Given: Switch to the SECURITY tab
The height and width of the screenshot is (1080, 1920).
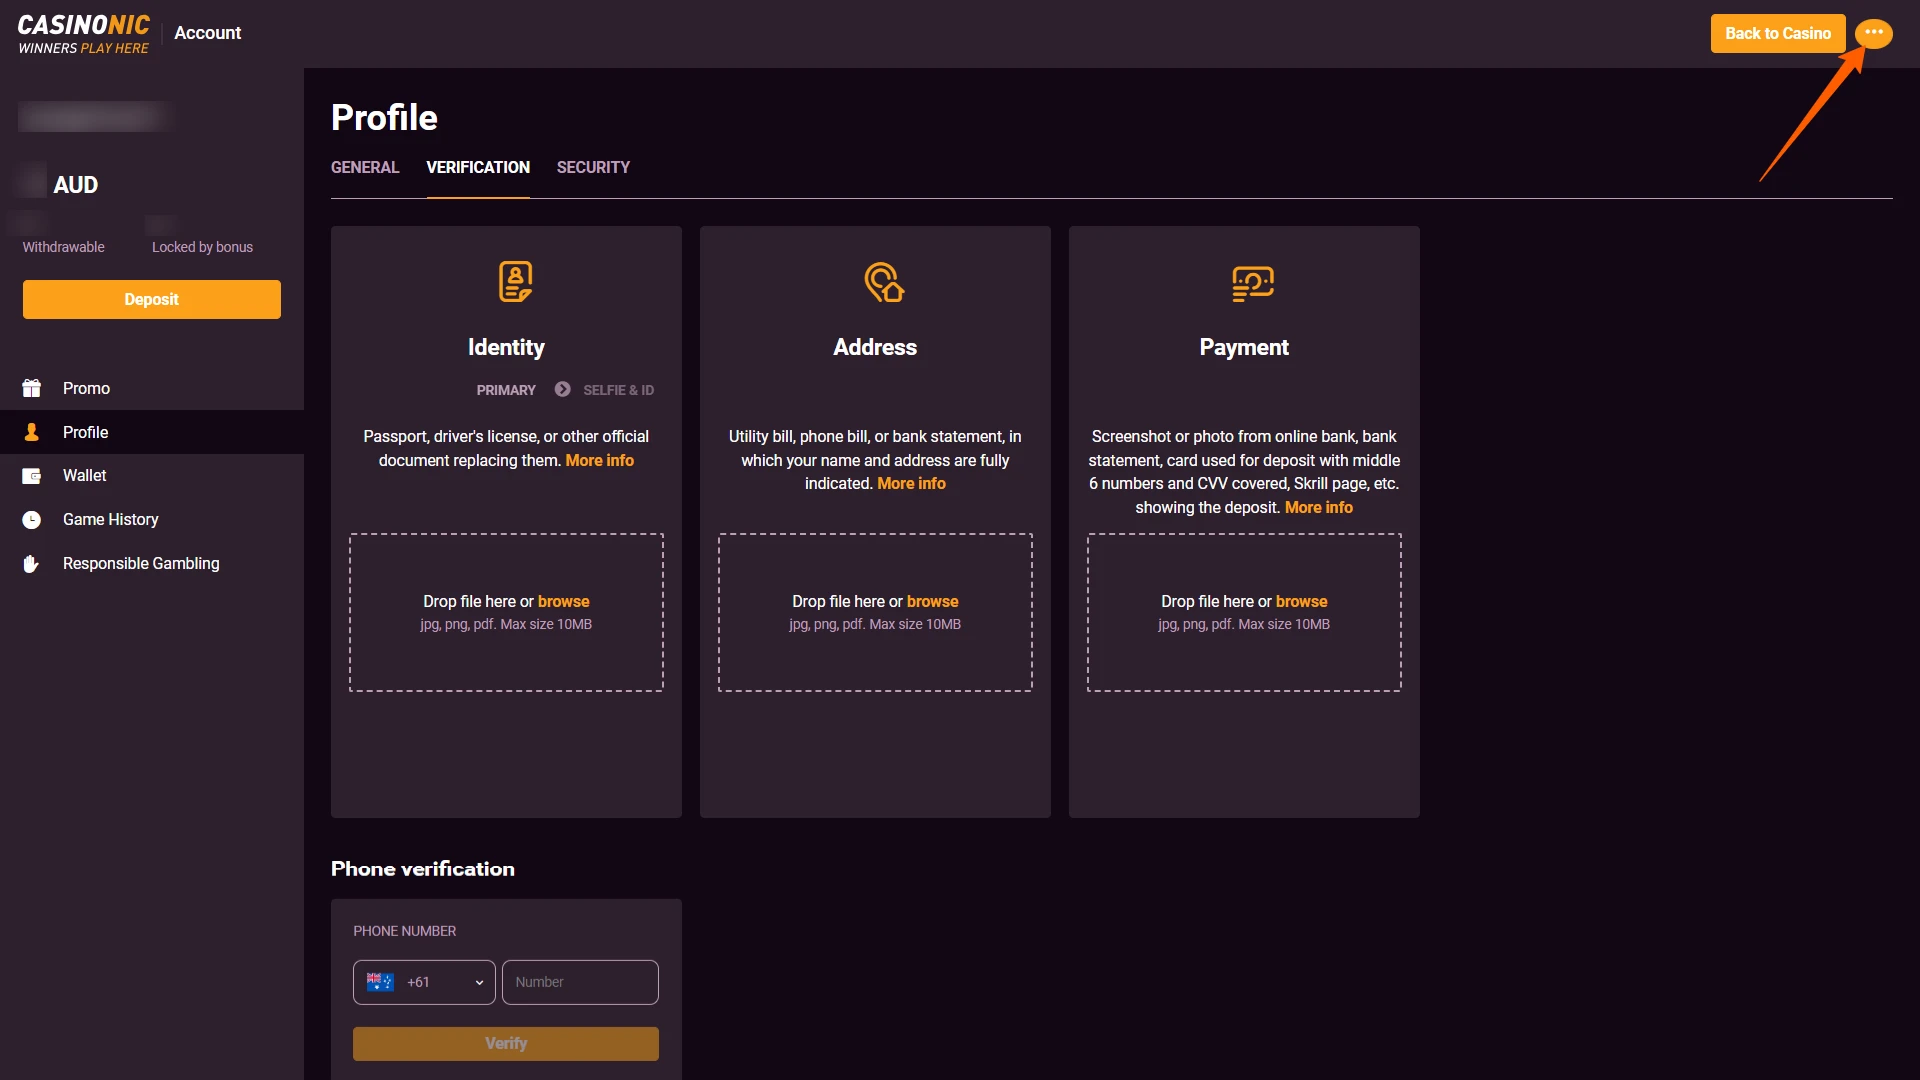Looking at the screenshot, I should [x=593, y=167].
